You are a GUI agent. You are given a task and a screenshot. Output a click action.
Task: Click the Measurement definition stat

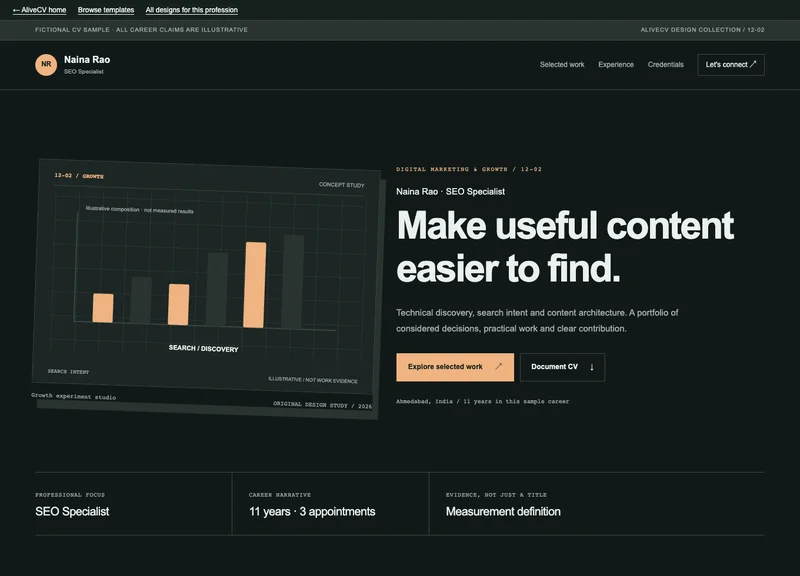[503, 511]
